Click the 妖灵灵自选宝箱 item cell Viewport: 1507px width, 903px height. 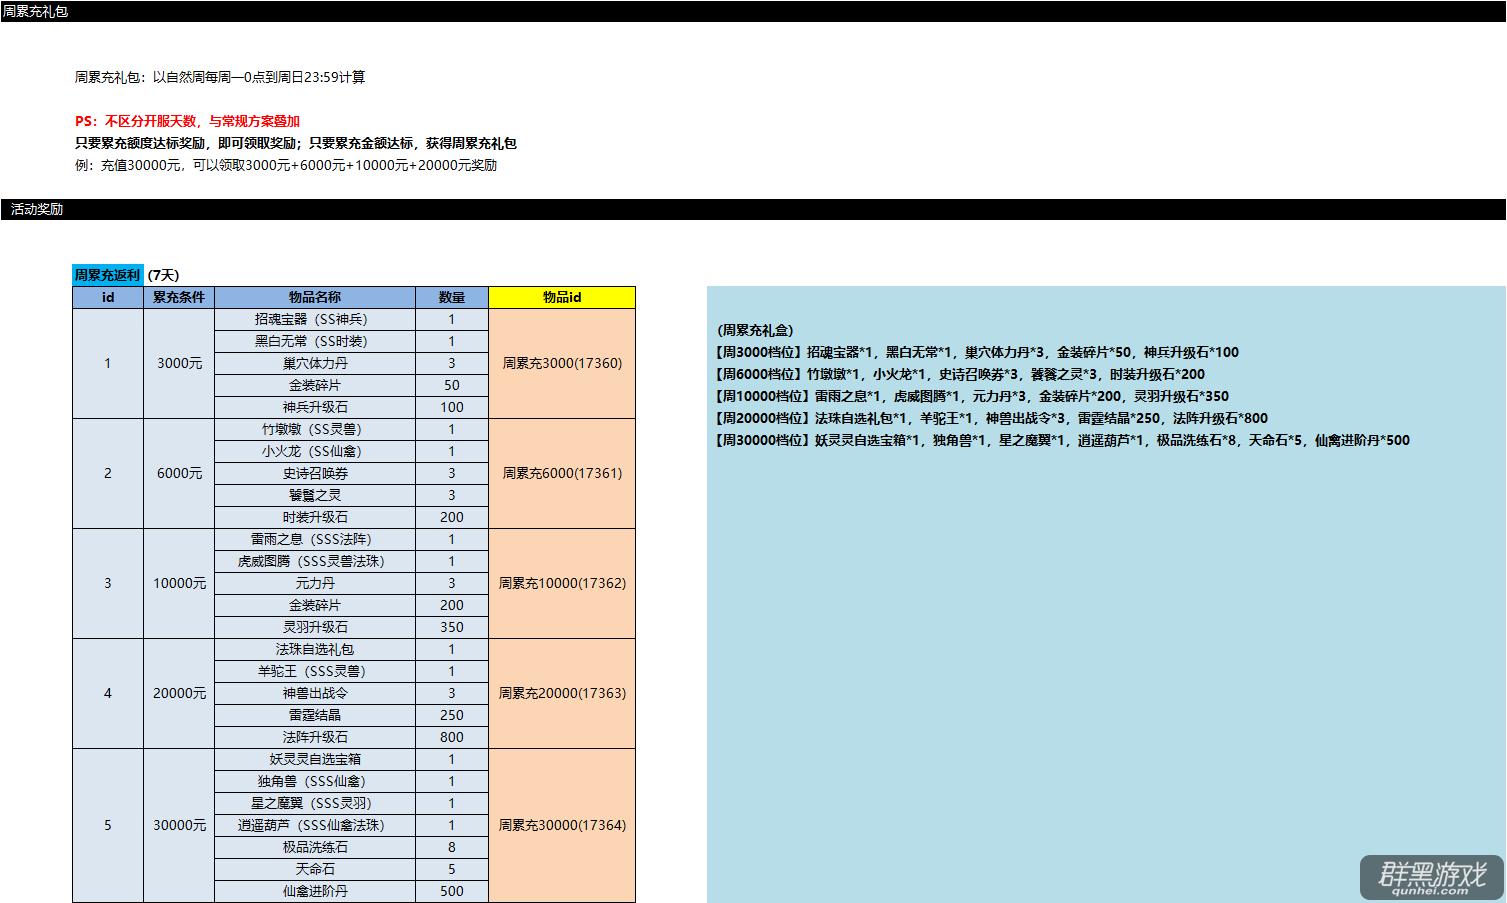(315, 759)
